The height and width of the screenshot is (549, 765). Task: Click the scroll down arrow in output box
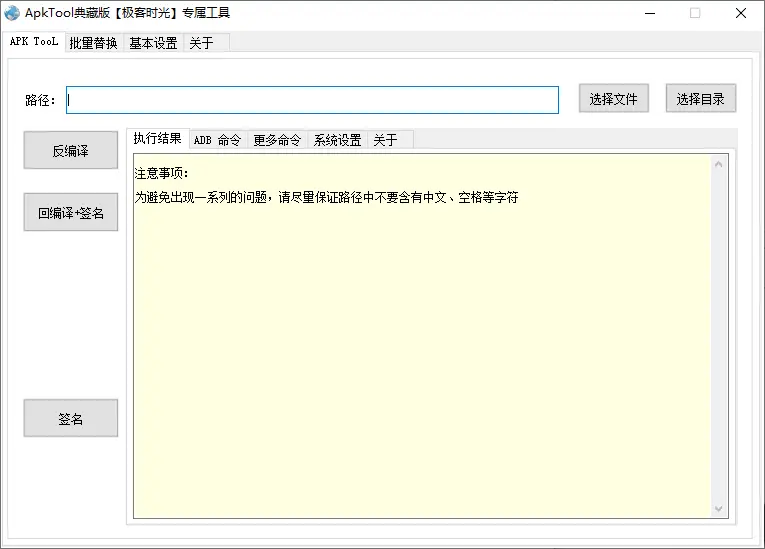pos(719,508)
